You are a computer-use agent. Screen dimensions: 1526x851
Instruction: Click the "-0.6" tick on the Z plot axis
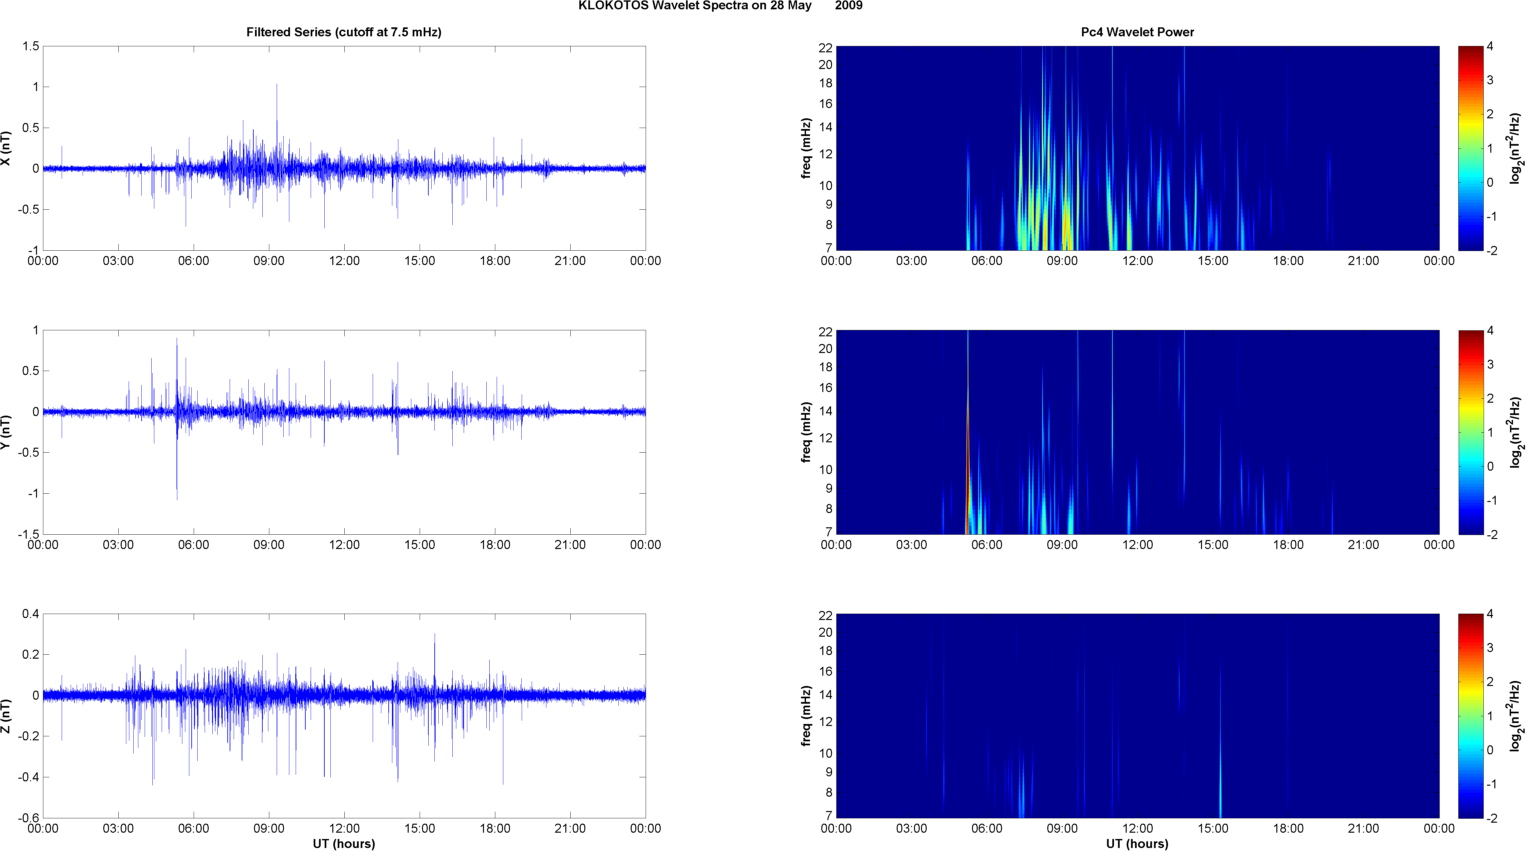point(27,818)
